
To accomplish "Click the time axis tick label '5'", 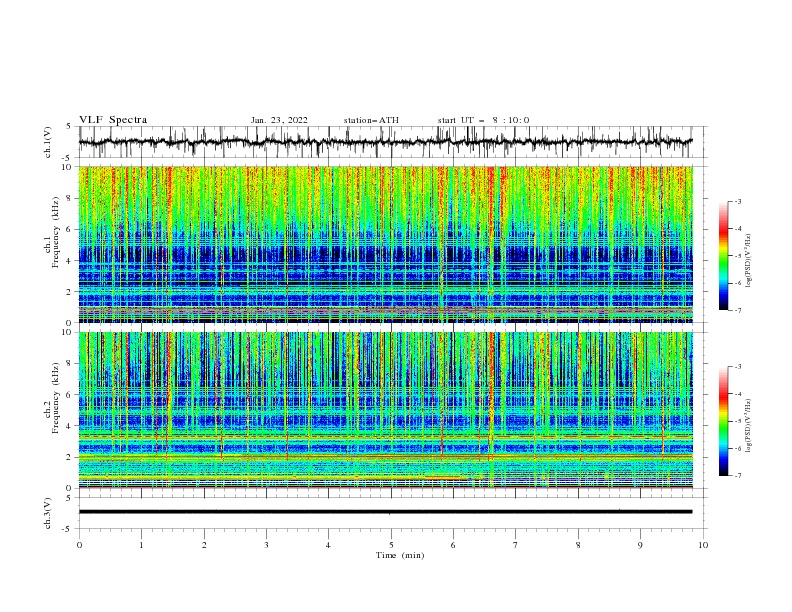I will 391,545.
